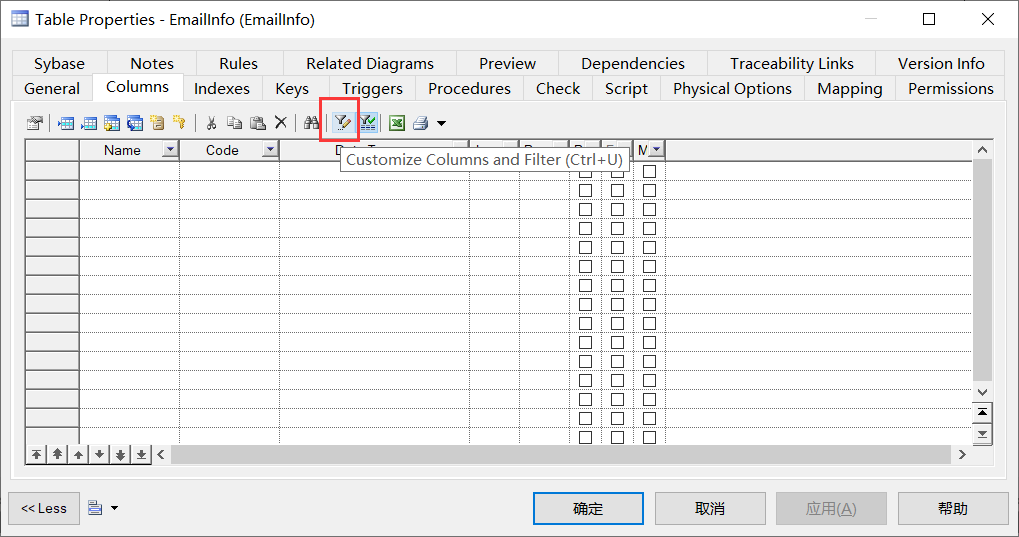
Task: Open Customize Columns and Filter
Action: click(342, 122)
